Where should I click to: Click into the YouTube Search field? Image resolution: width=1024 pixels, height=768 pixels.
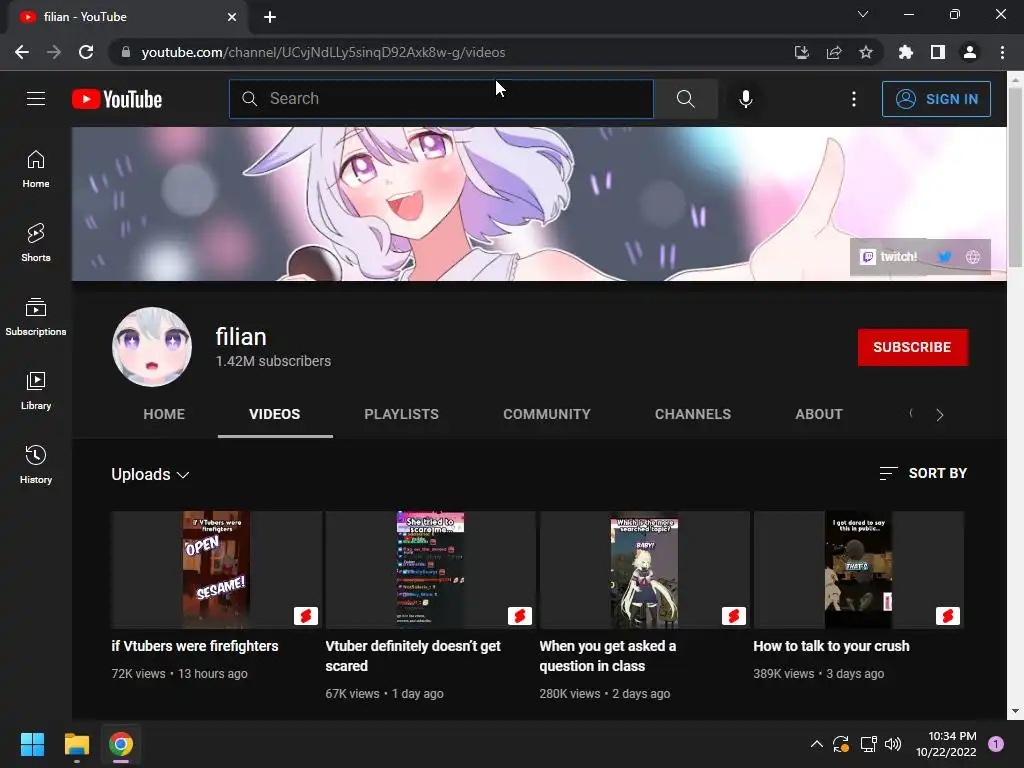tap(441, 99)
